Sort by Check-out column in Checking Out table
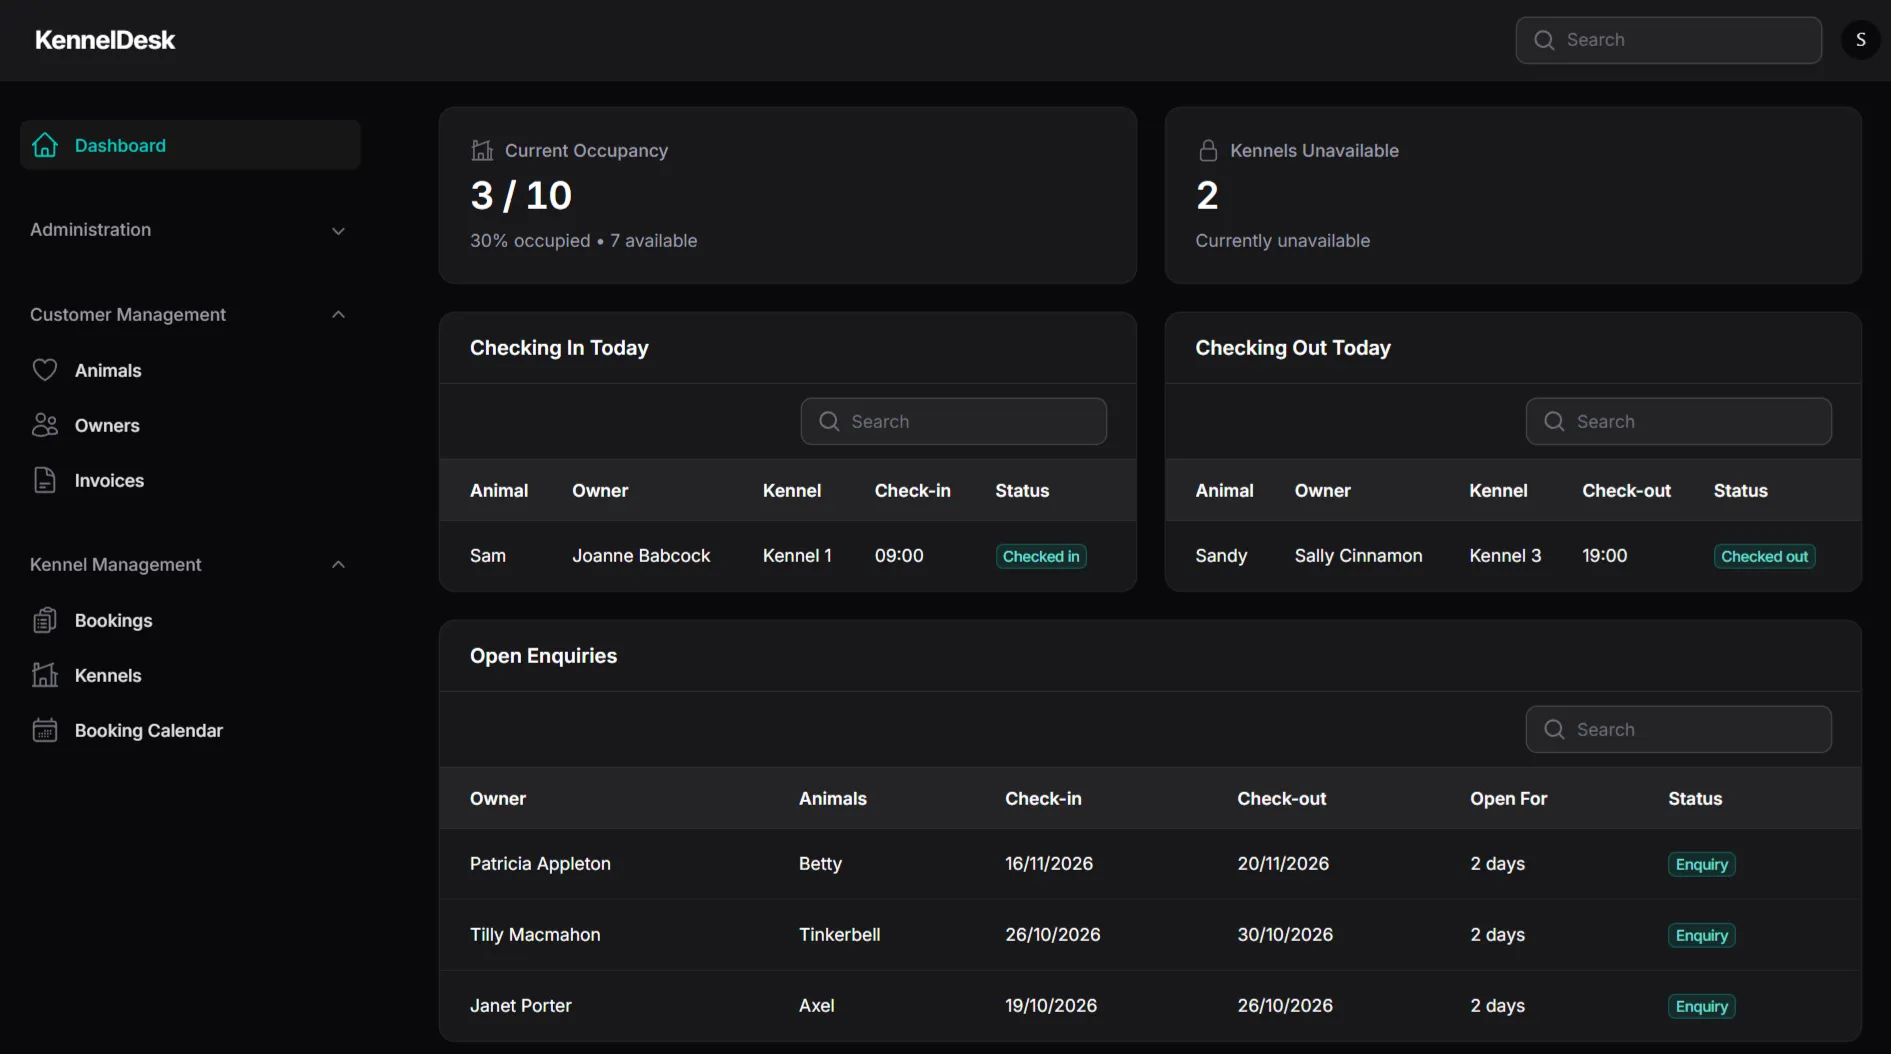 click(1626, 490)
